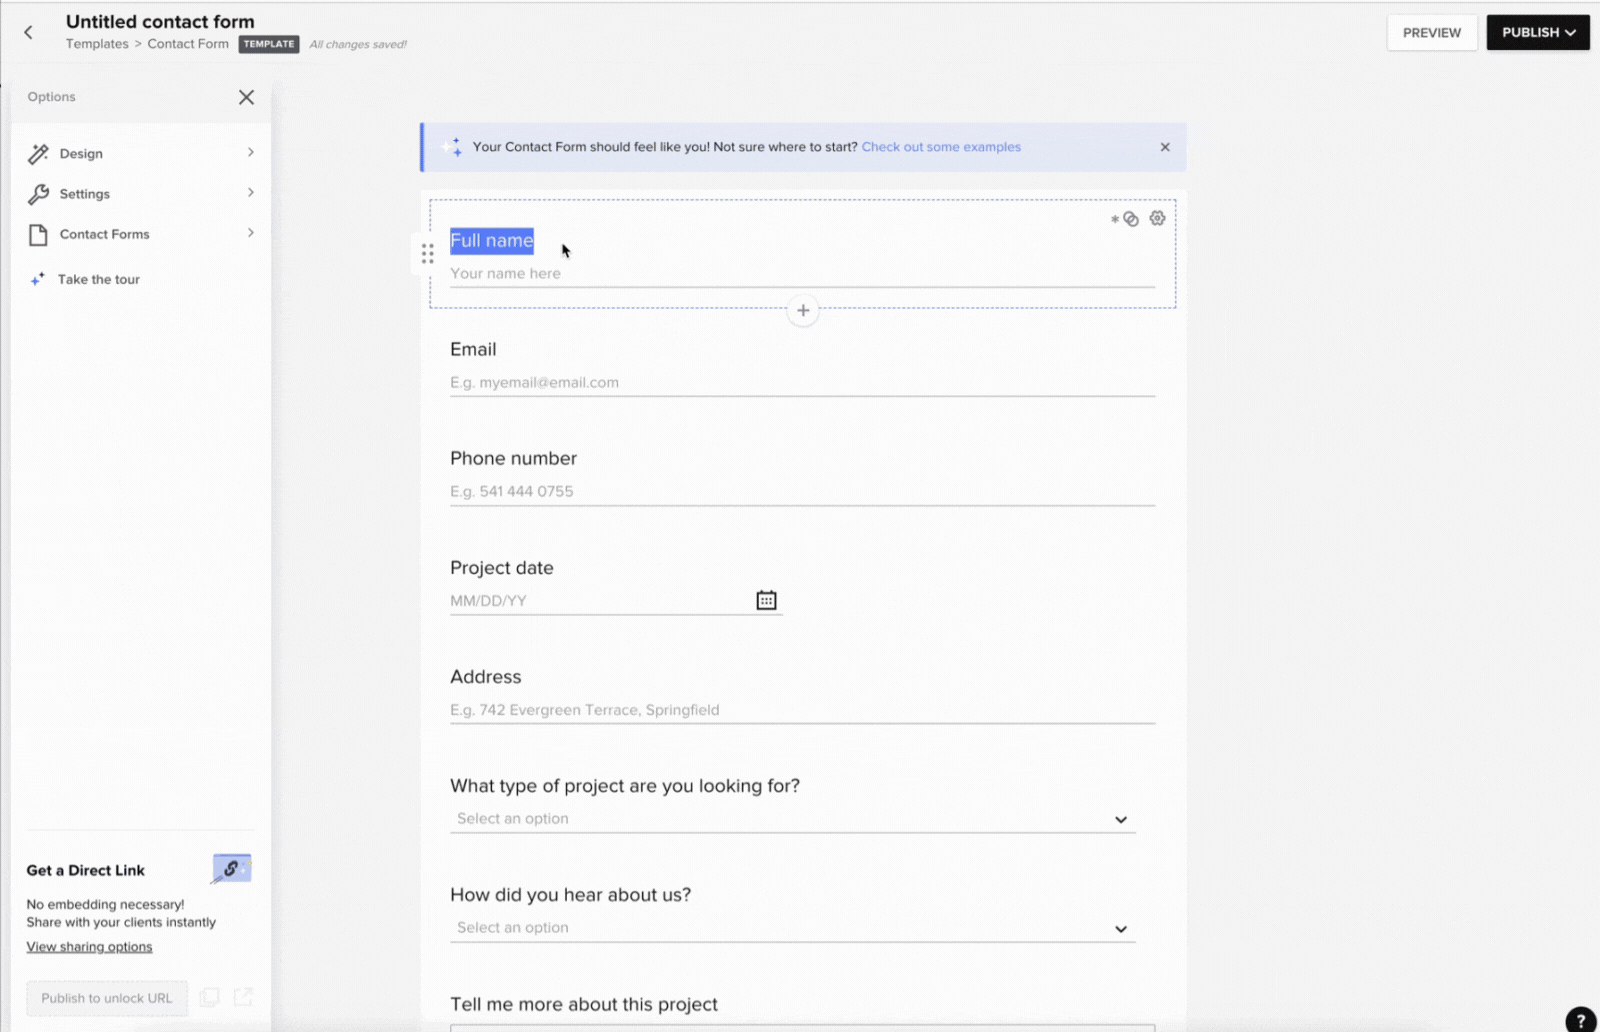Open View sharing options link

click(89, 947)
